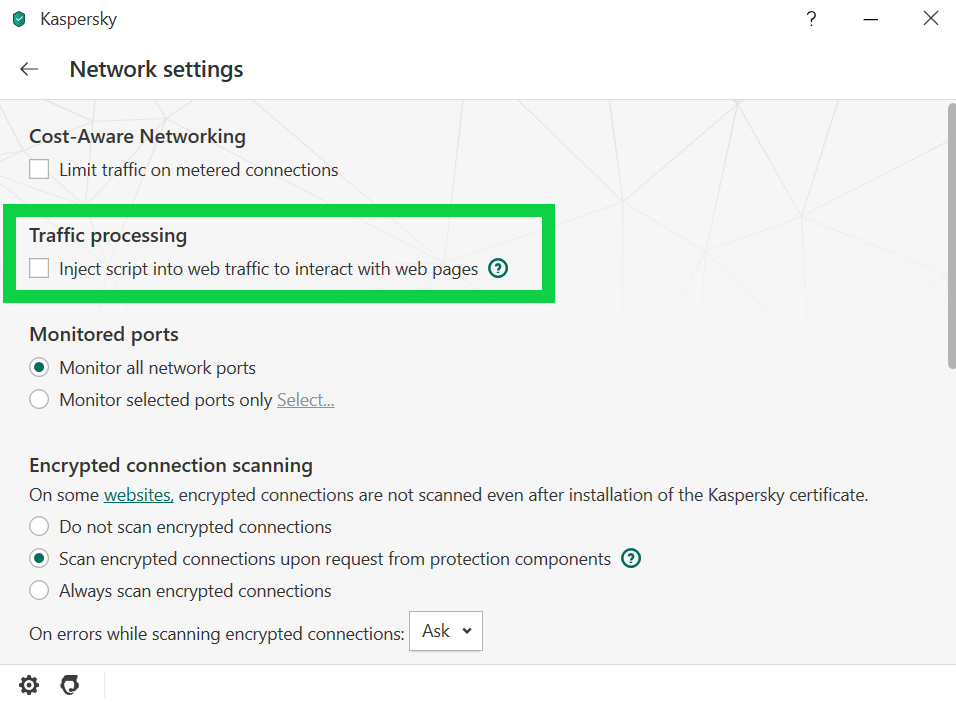The image size is (956, 702).
Task: Select Do not scan encrypted connections
Action: [39, 527]
